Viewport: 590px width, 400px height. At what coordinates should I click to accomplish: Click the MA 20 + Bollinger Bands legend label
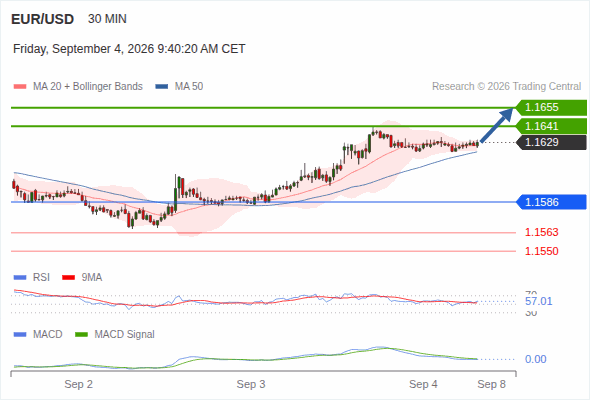[88, 87]
